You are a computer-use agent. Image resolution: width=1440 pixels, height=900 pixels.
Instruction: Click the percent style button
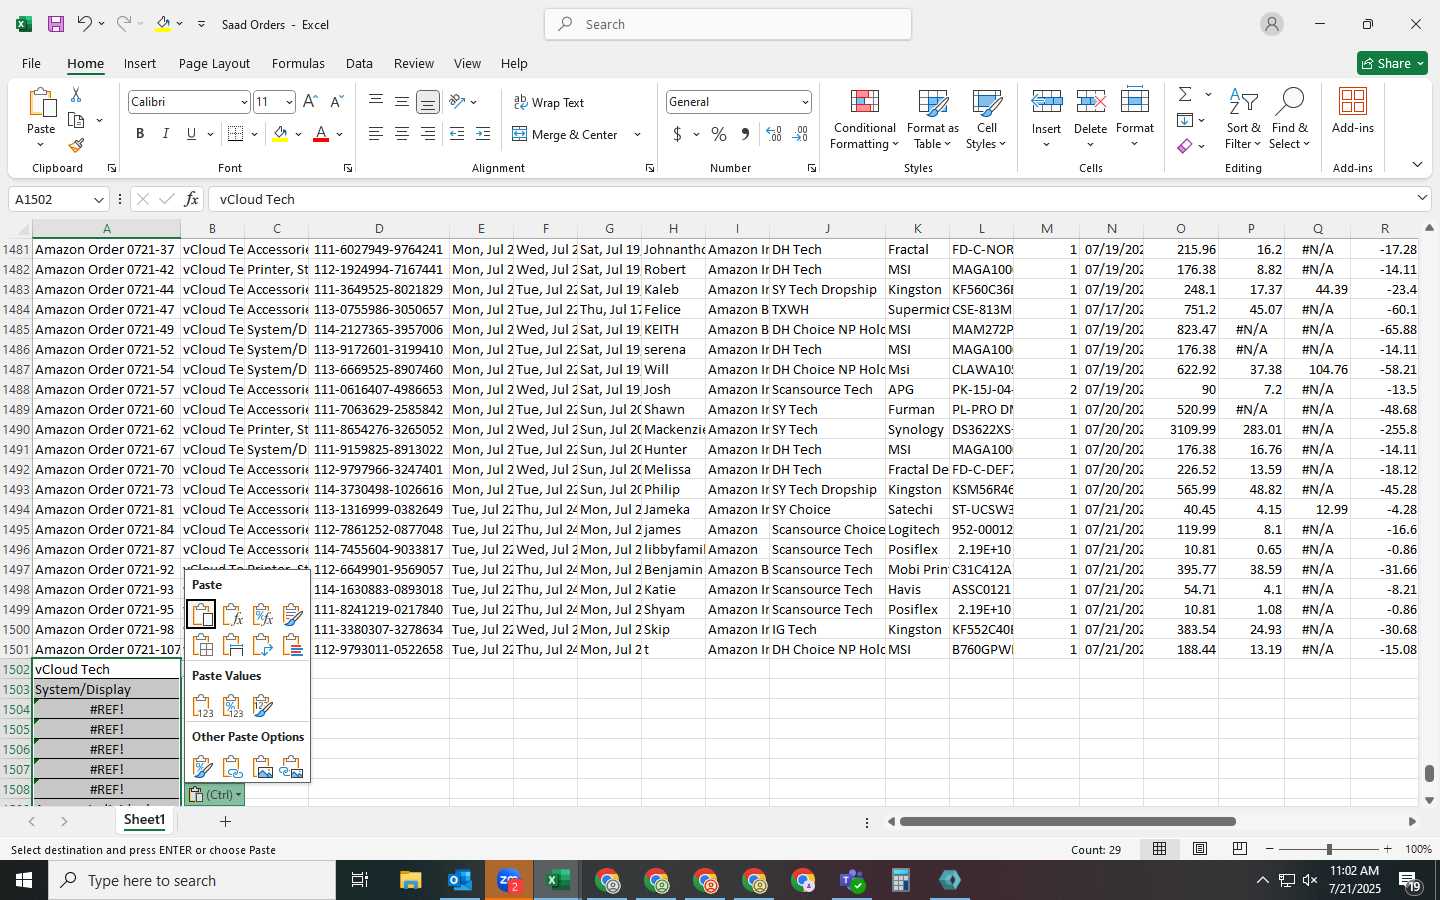719,134
